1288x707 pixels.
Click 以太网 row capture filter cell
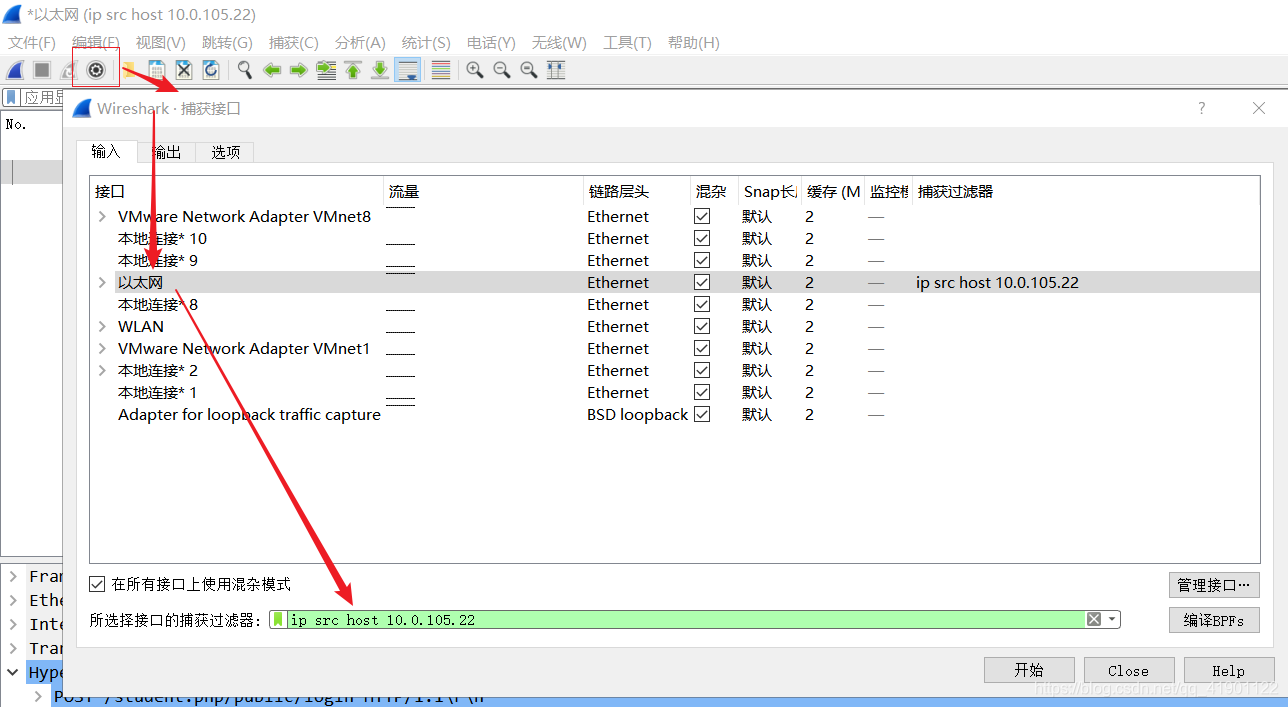pyautogui.click(x=1085, y=282)
